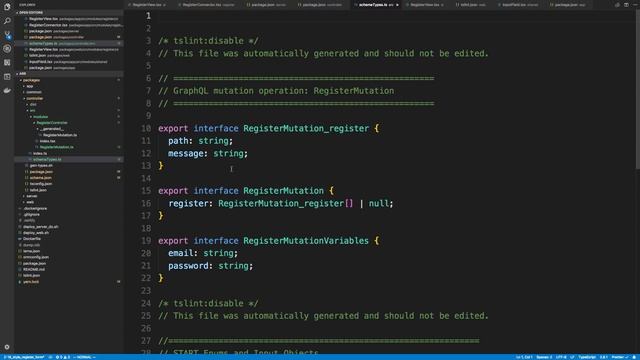Image resolution: width=640 pixels, height=360 pixels.
Task: Switch to the last package.json tab
Action: point(567,5)
